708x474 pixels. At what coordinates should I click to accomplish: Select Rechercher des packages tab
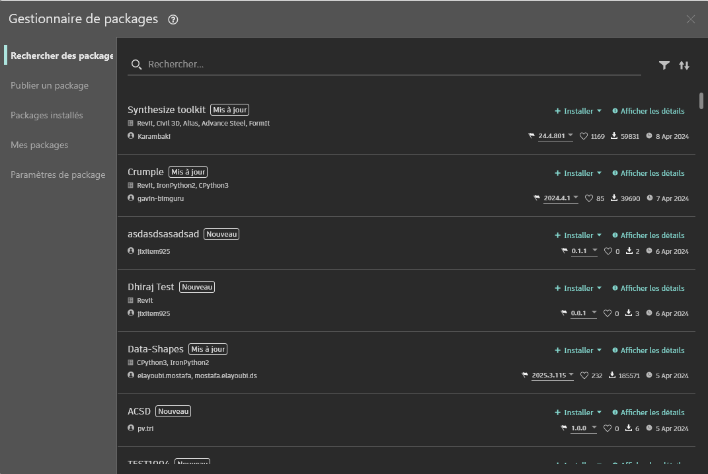(x=61, y=56)
